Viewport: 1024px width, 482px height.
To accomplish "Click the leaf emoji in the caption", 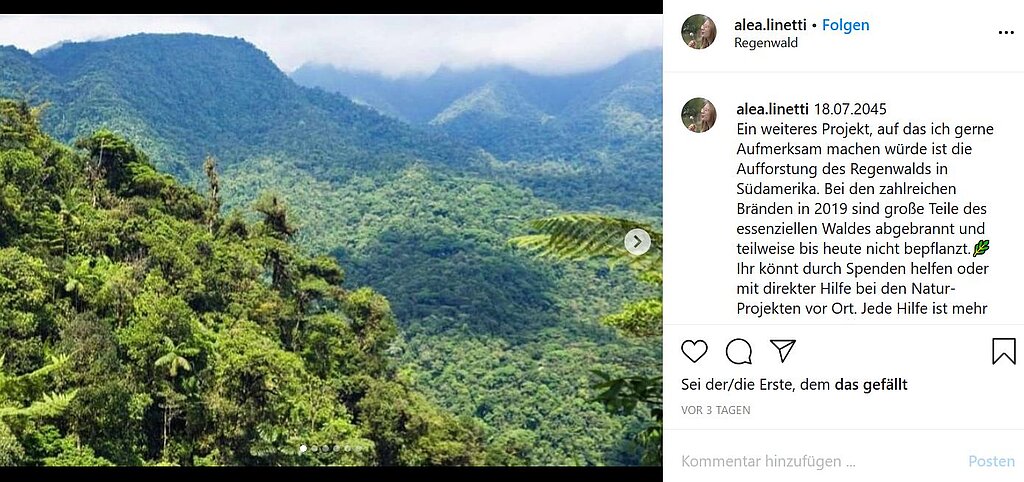I will tap(981, 248).
